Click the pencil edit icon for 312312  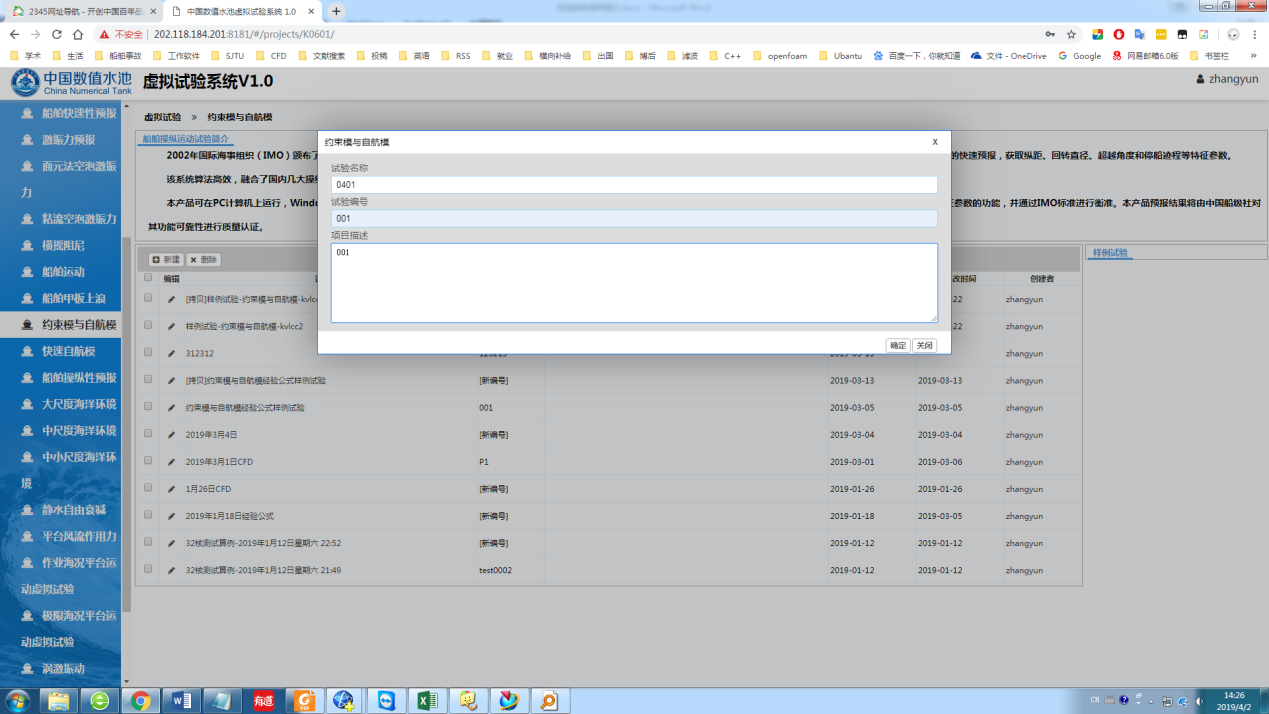coord(171,353)
